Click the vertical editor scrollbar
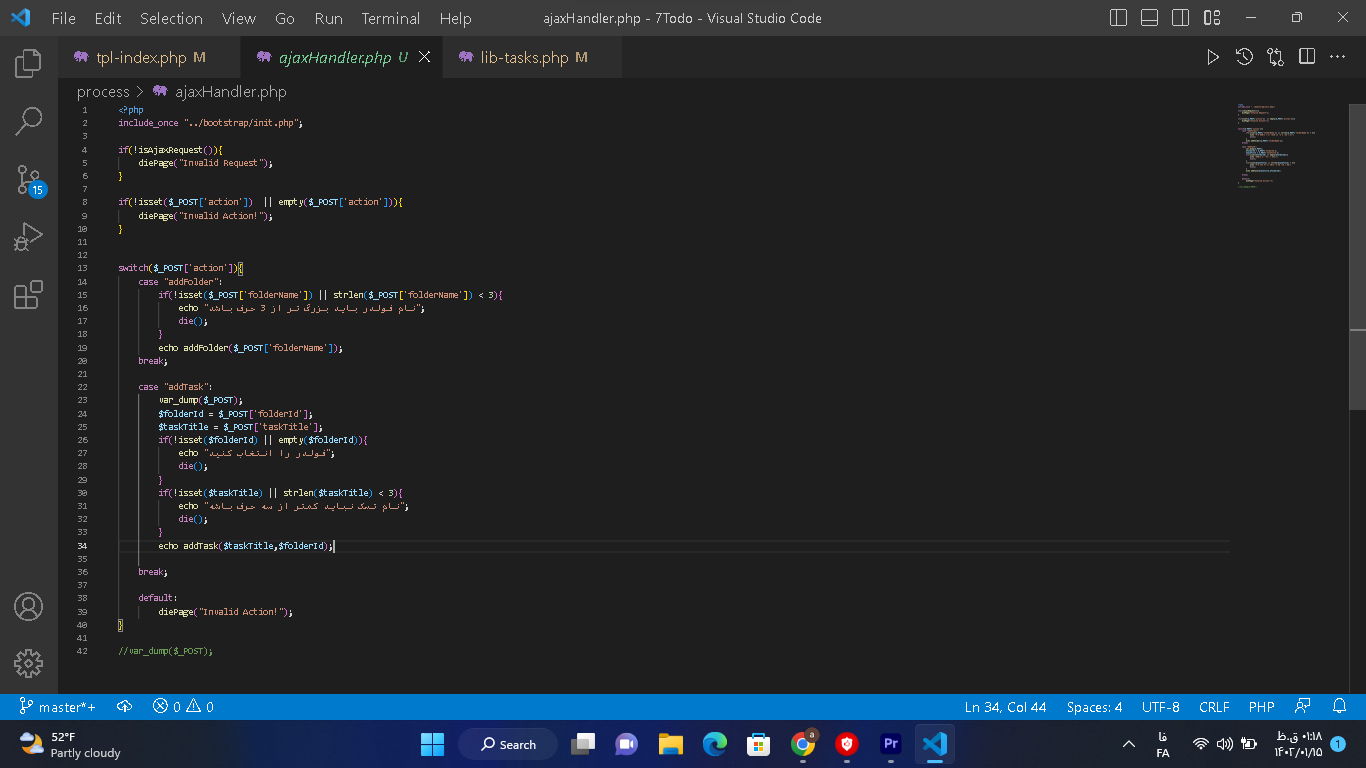 click(1357, 255)
